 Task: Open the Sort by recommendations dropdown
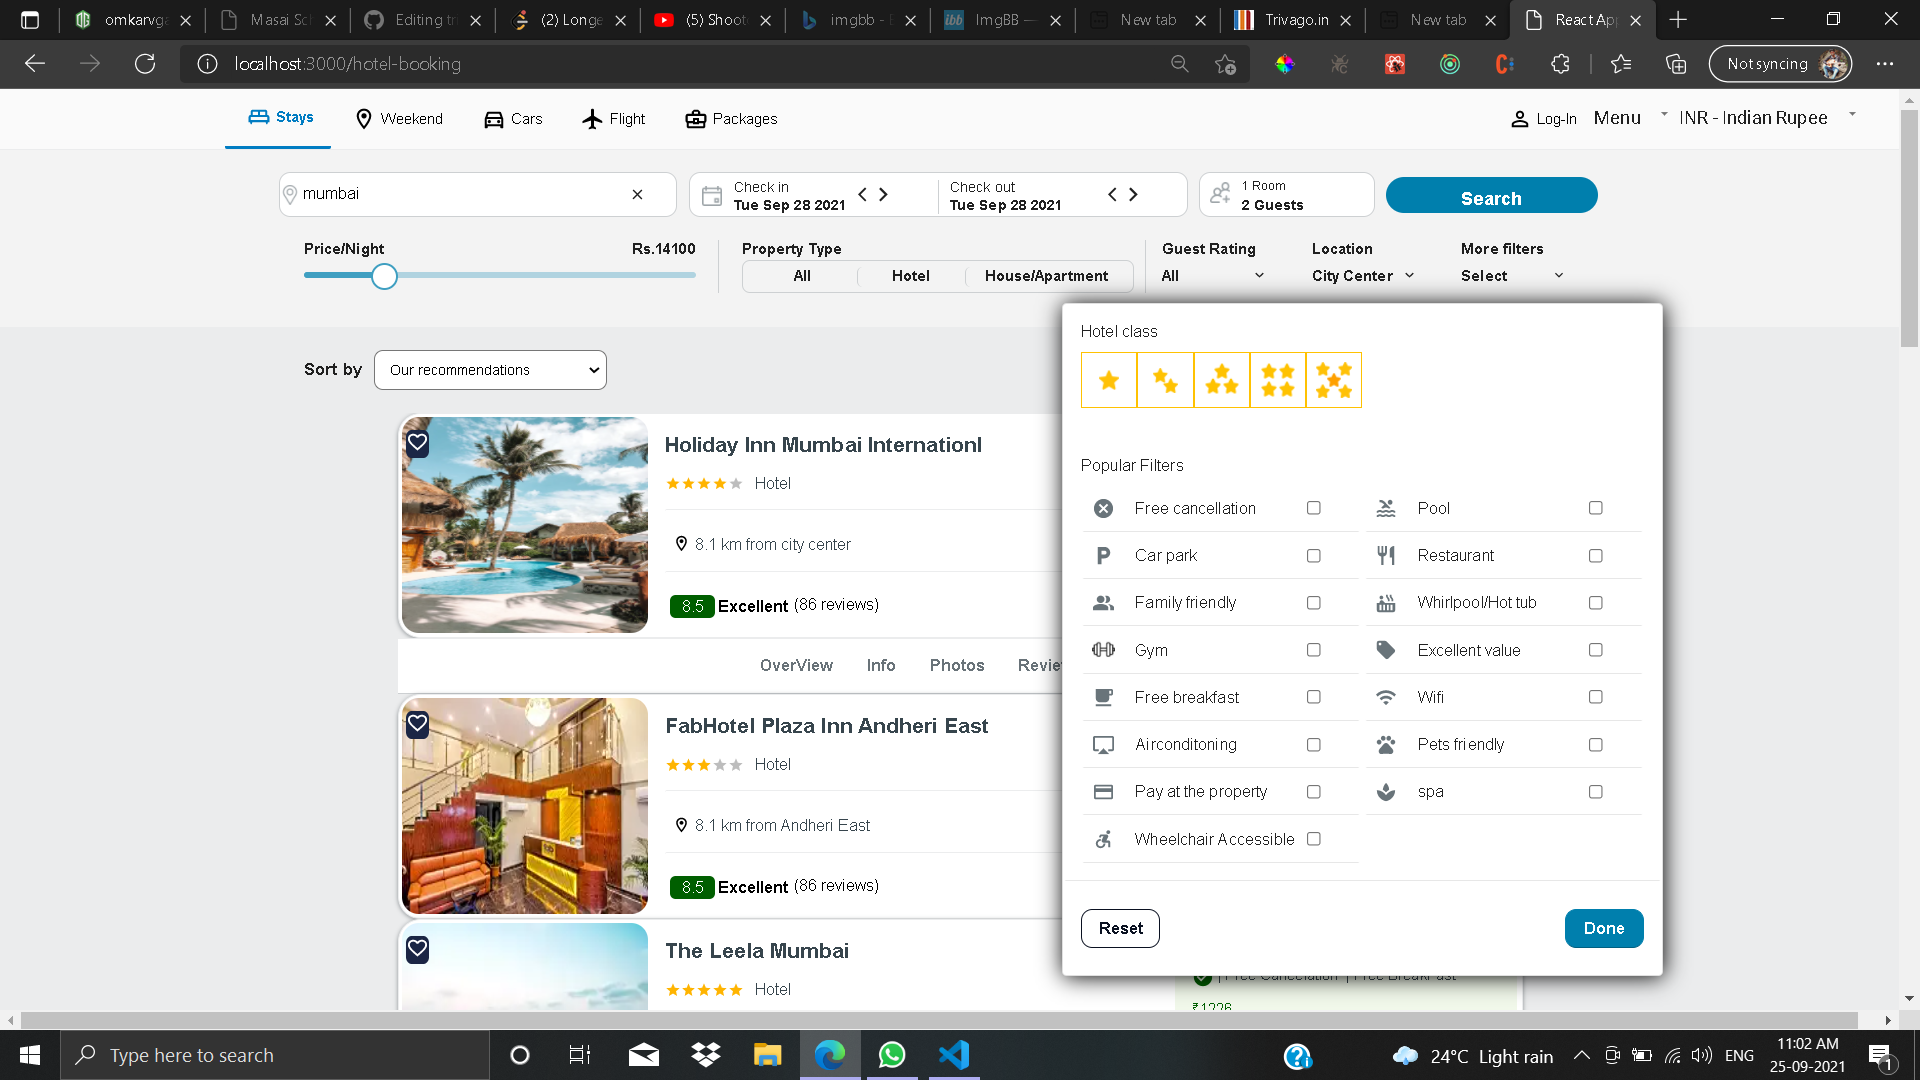click(x=490, y=370)
